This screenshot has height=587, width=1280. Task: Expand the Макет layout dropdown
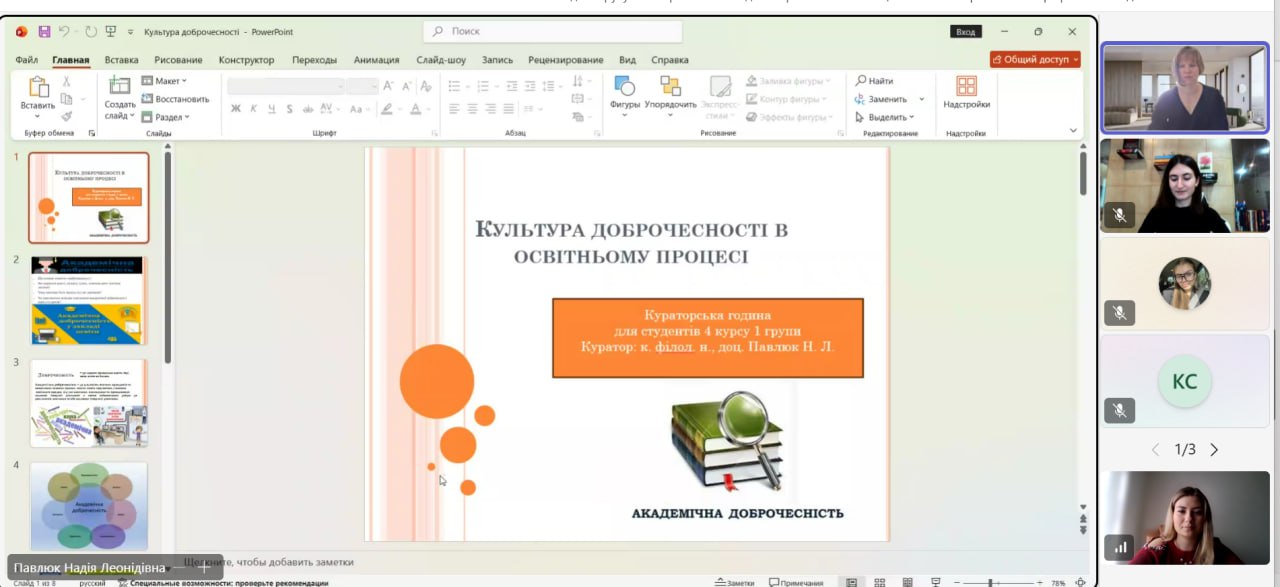[165, 81]
